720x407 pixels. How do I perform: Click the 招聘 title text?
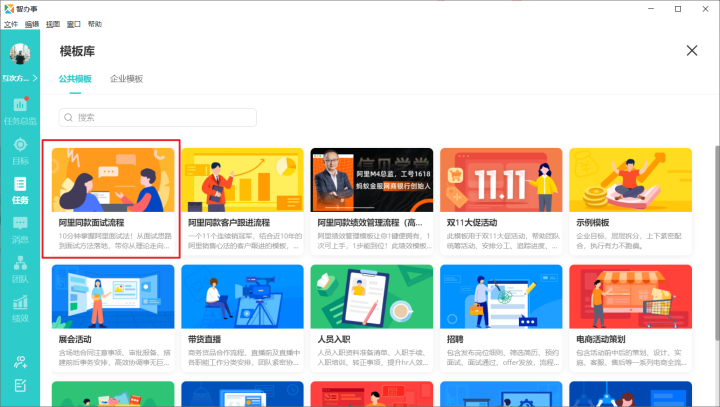click(x=455, y=339)
